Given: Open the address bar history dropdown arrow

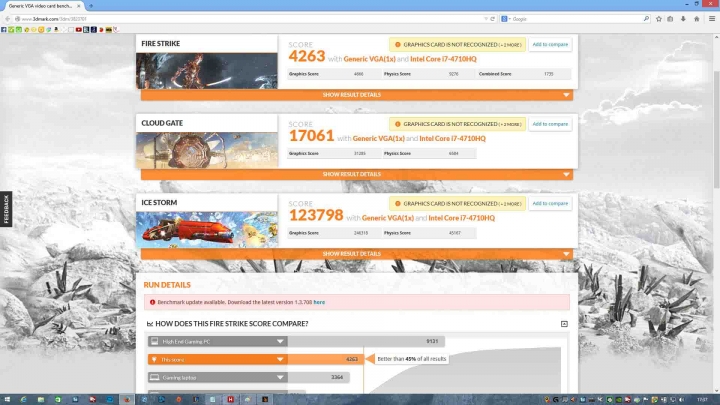Looking at the screenshot, I should pyautogui.click(x=486, y=19).
